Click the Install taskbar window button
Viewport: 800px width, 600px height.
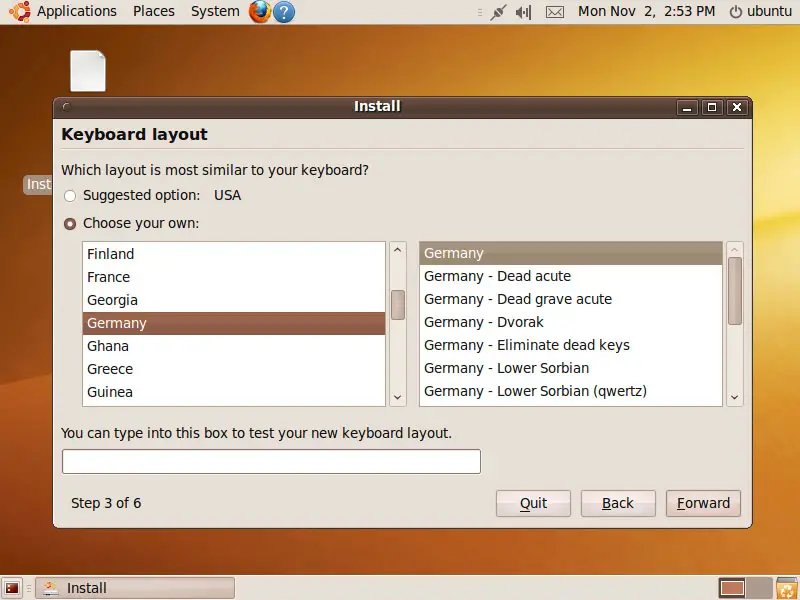pyautogui.click(x=135, y=588)
